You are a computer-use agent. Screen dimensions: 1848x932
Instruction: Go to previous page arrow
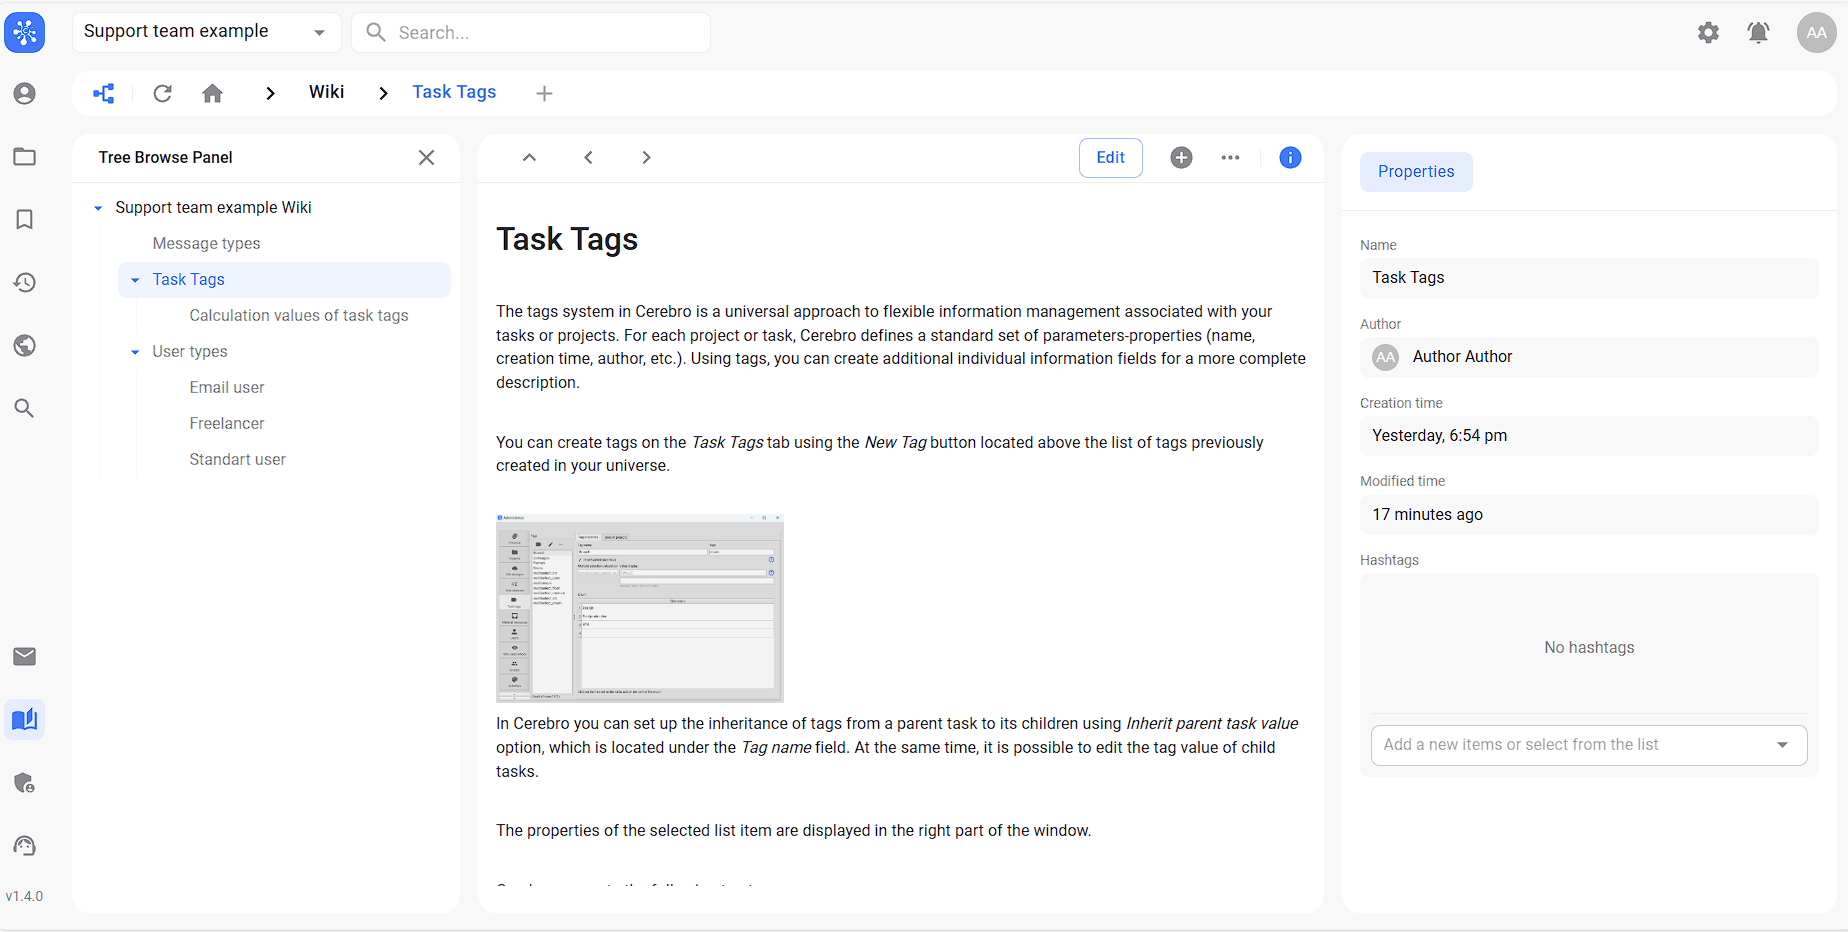[x=588, y=157]
